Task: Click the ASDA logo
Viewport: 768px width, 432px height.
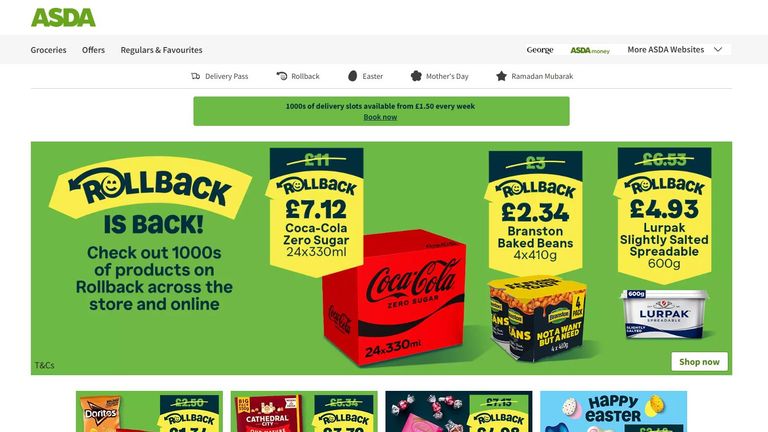Action: (x=63, y=18)
